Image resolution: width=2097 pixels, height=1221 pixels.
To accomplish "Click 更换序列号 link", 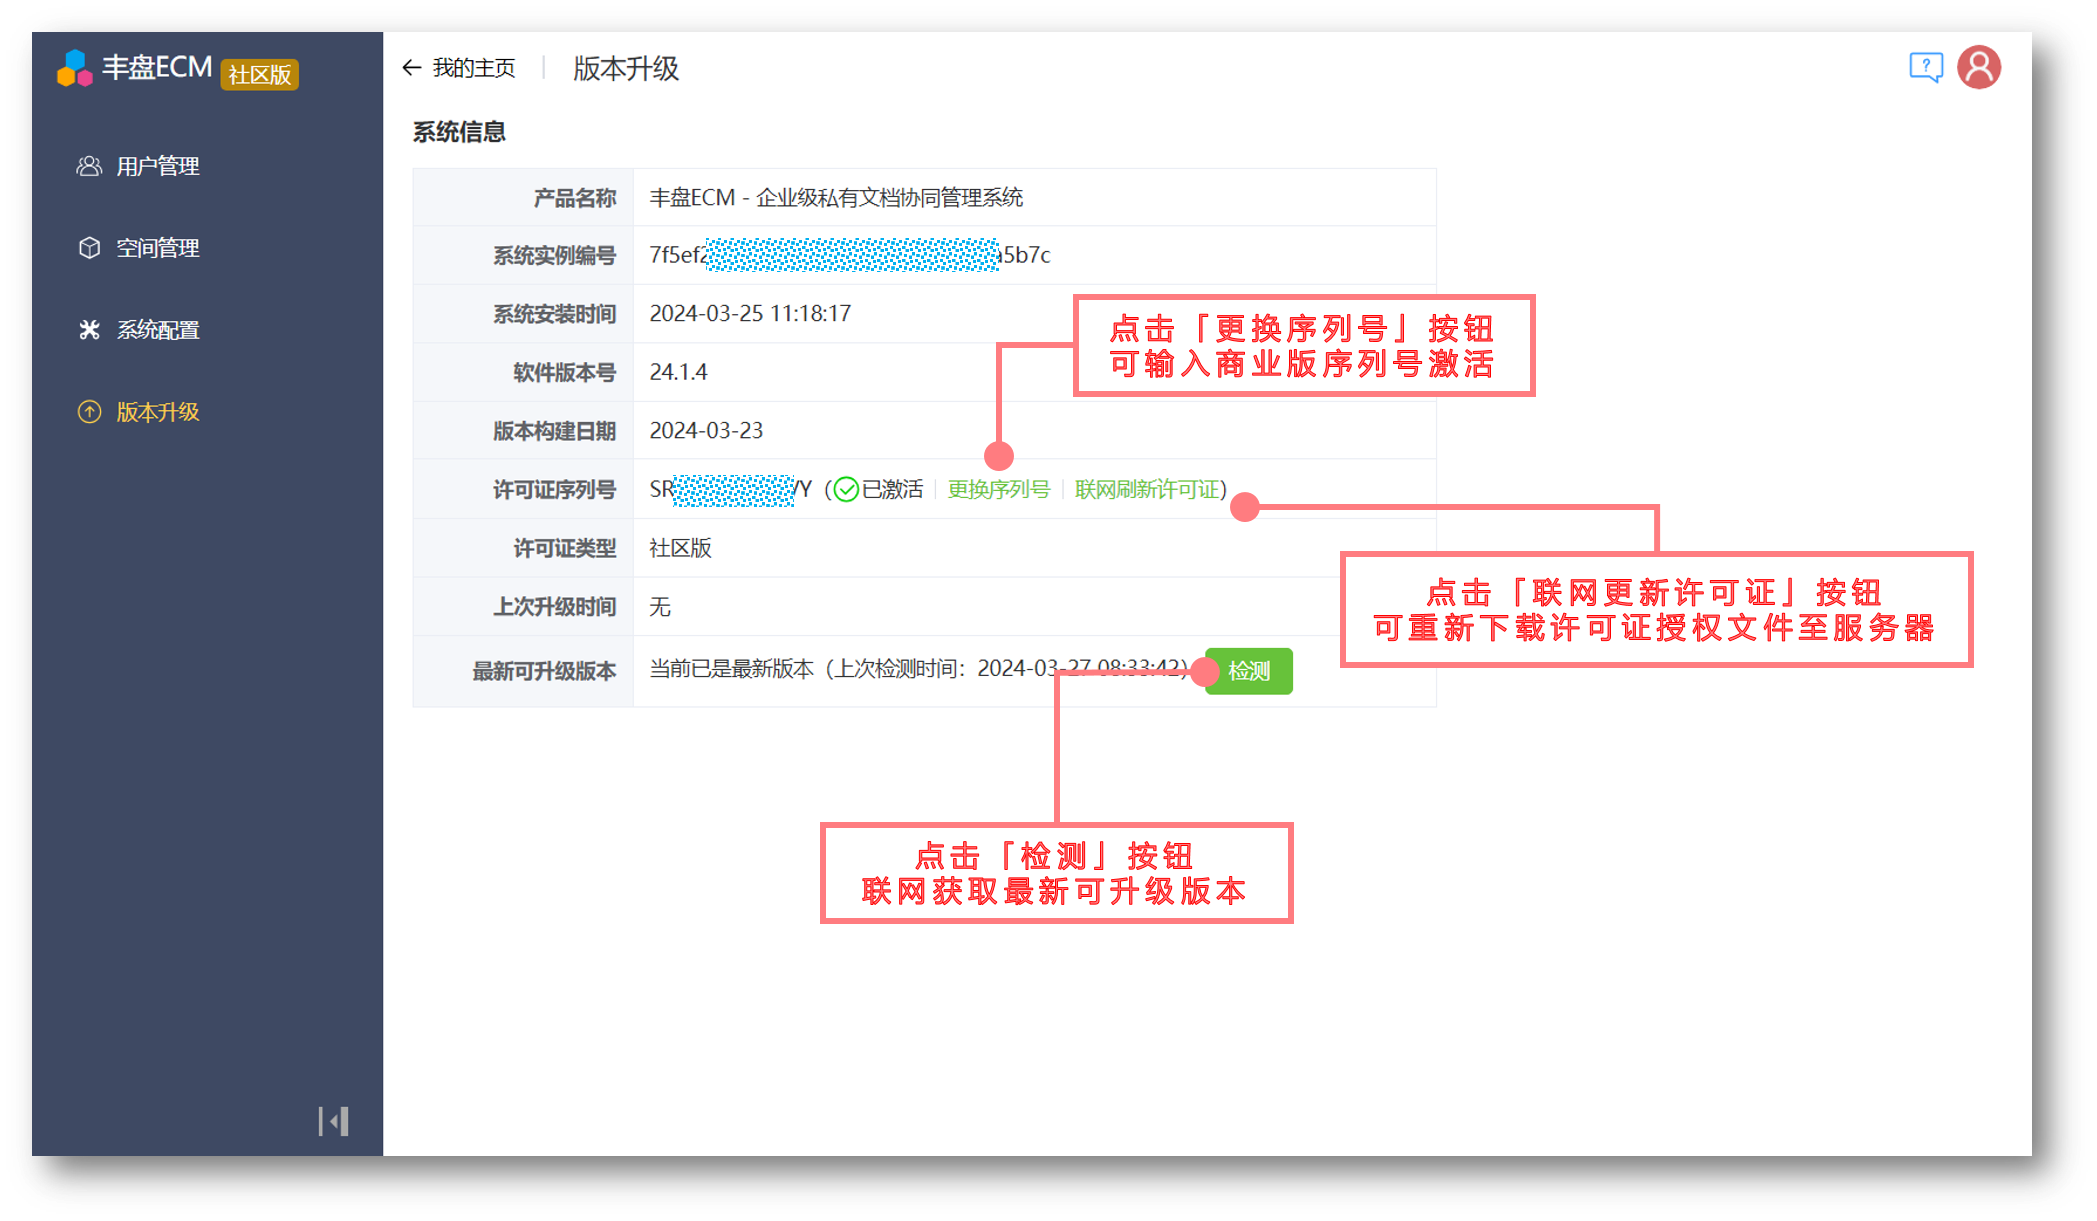I will [x=998, y=489].
